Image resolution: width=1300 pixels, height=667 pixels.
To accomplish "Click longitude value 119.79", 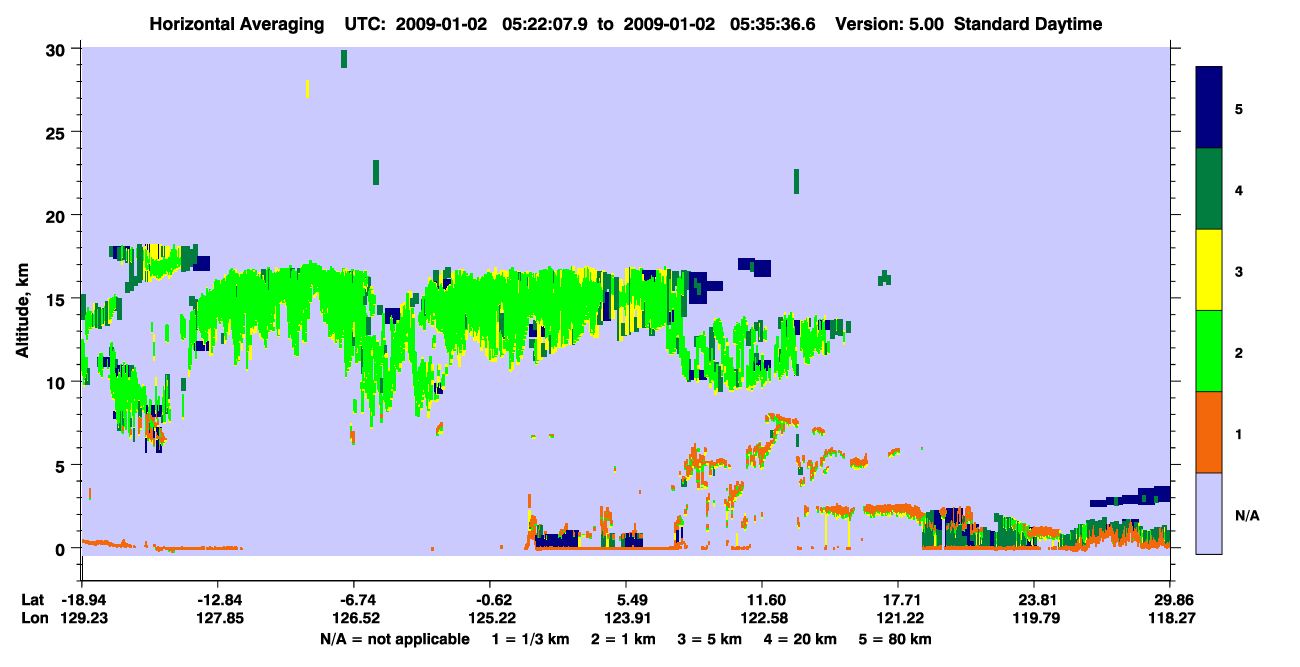I will [x=1034, y=618].
